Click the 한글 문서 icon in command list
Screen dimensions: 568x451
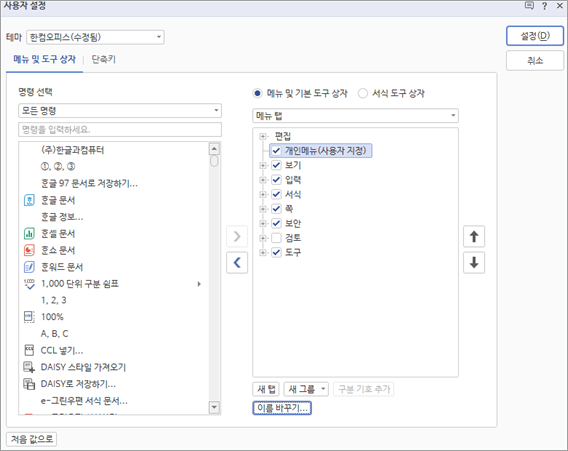[29, 200]
